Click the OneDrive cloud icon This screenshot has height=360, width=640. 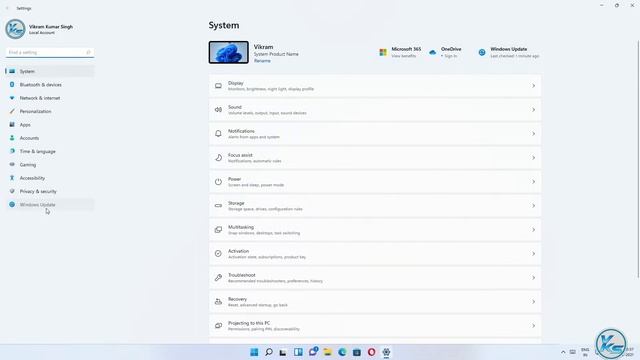(433, 52)
